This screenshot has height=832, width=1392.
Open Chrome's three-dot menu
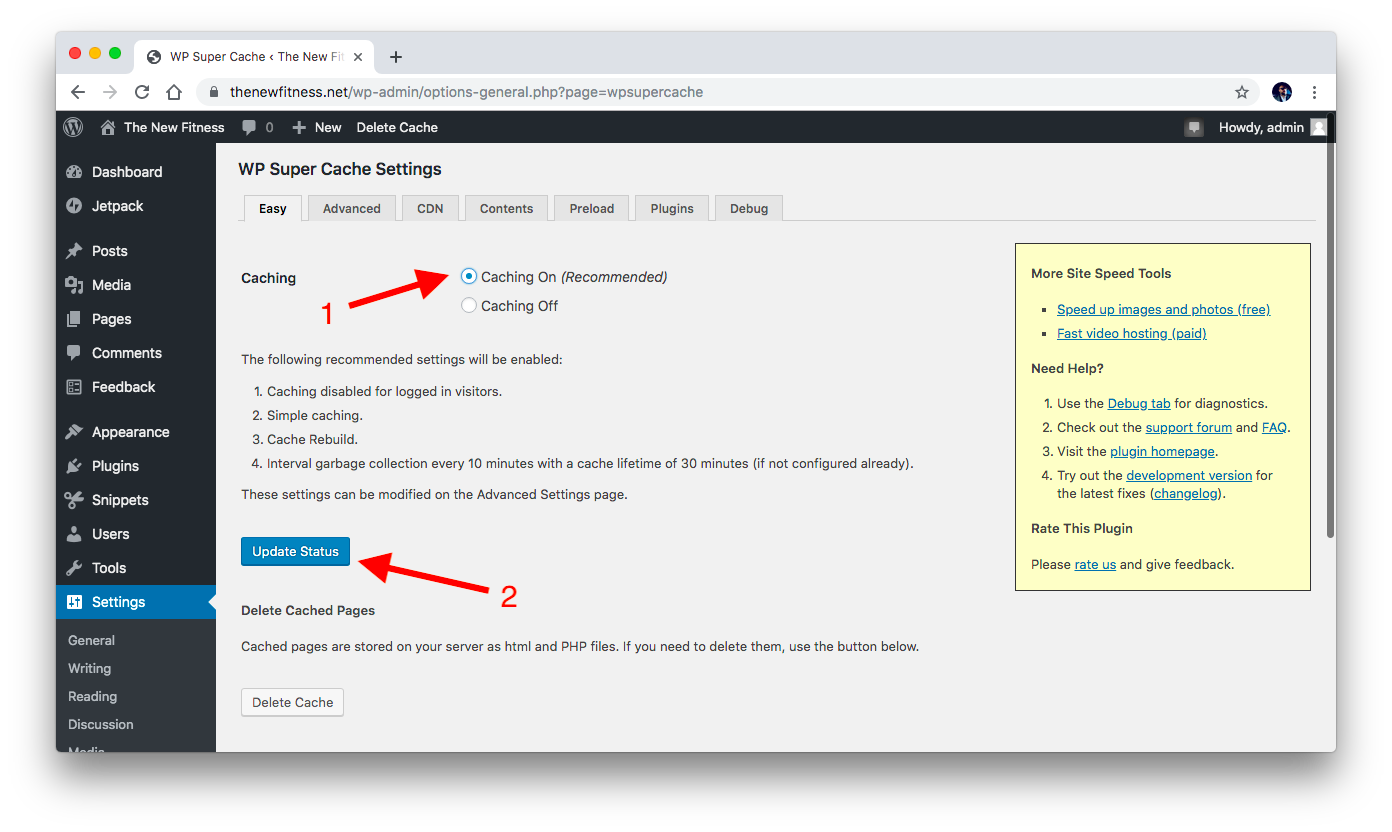[1314, 92]
